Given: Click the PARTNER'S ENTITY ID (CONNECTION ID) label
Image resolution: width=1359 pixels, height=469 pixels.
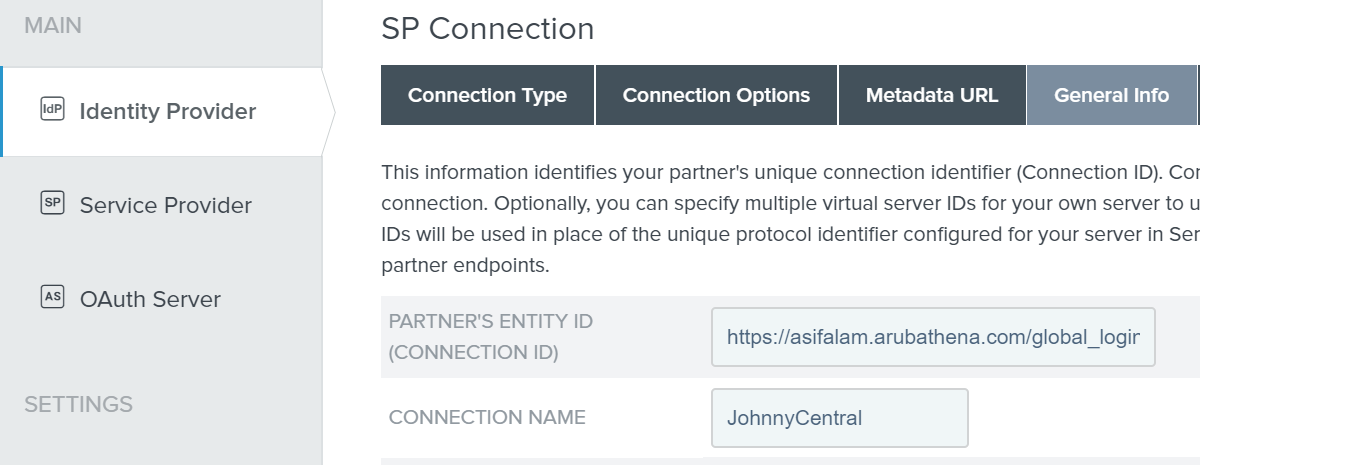Looking at the screenshot, I should pyautogui.click(x=491, y=337).
